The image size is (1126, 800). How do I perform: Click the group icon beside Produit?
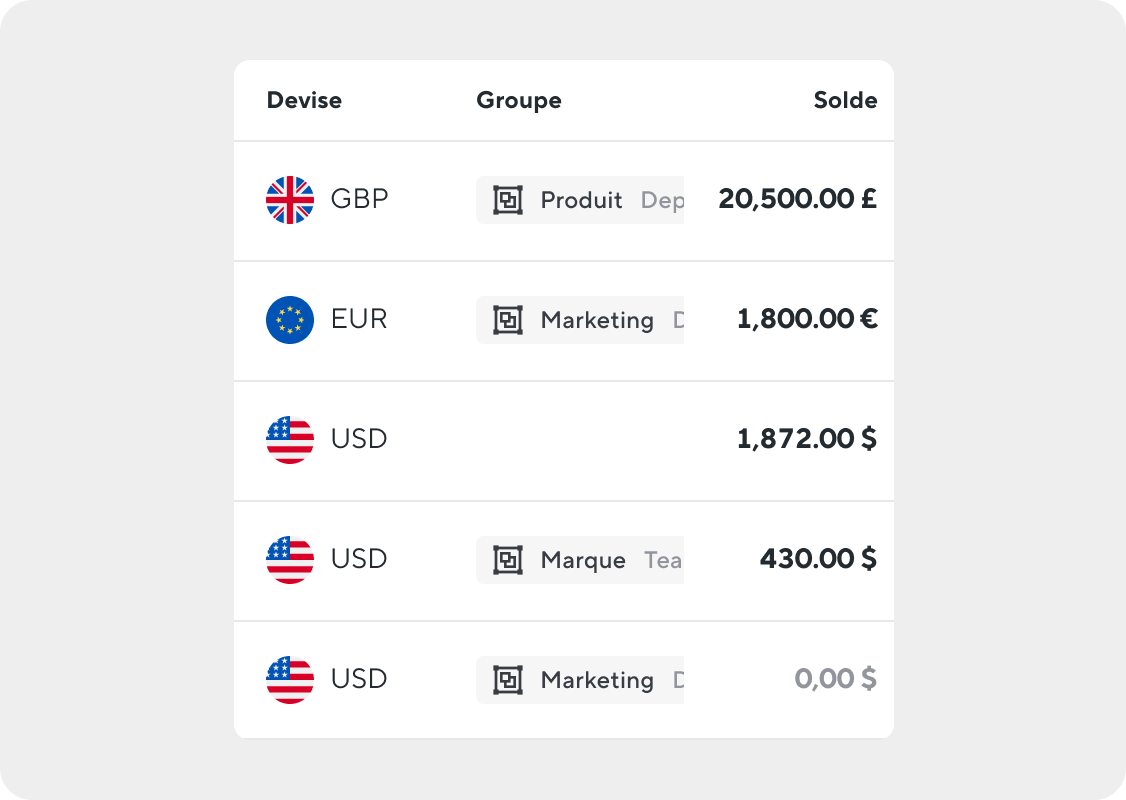click(x=508, y=200)
